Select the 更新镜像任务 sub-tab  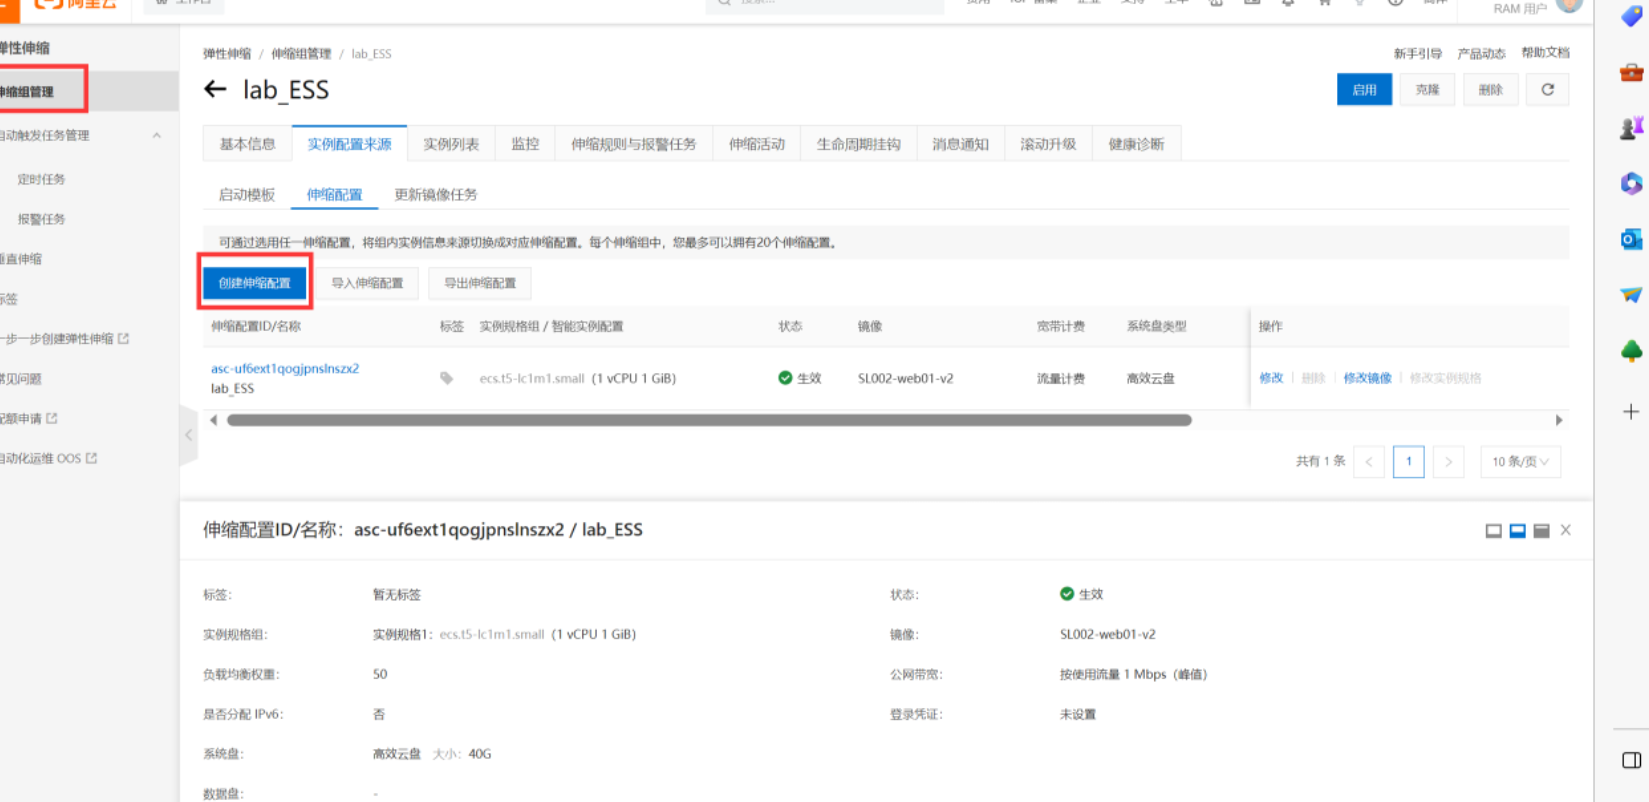click(x=435, y=195)
